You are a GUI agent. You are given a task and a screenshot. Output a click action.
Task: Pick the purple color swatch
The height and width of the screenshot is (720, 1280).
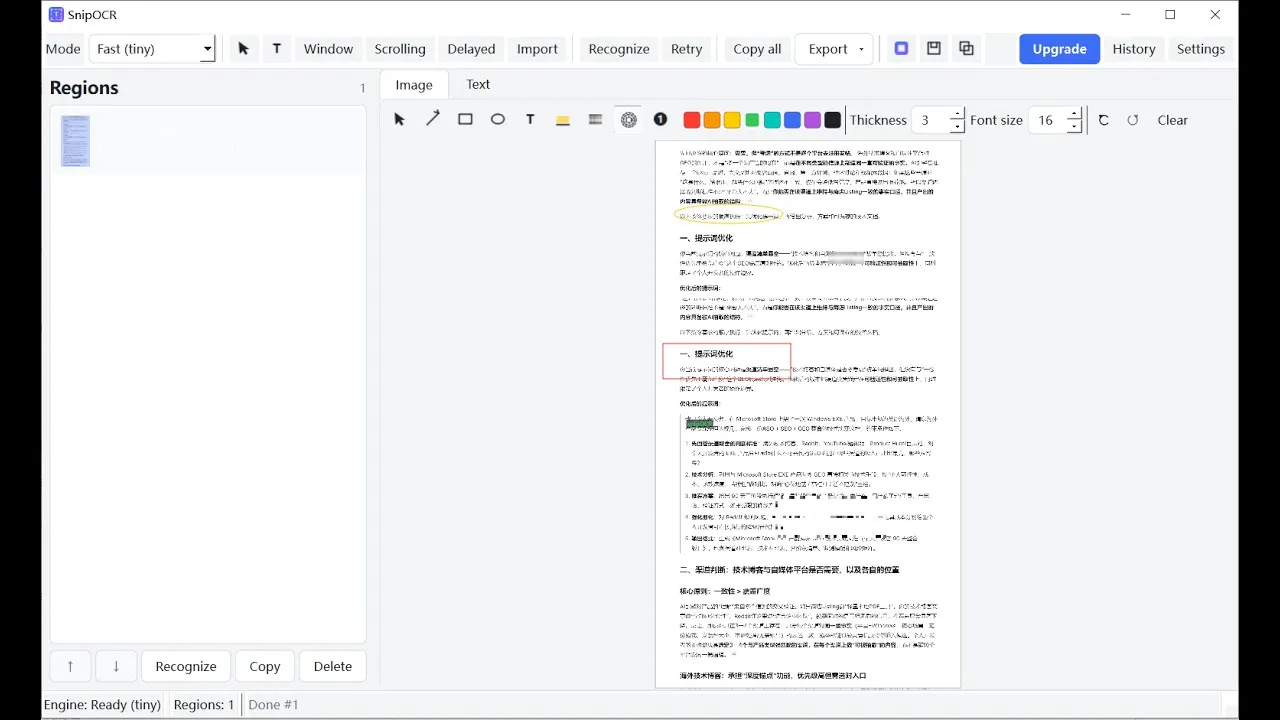click(x=812, y=120)
